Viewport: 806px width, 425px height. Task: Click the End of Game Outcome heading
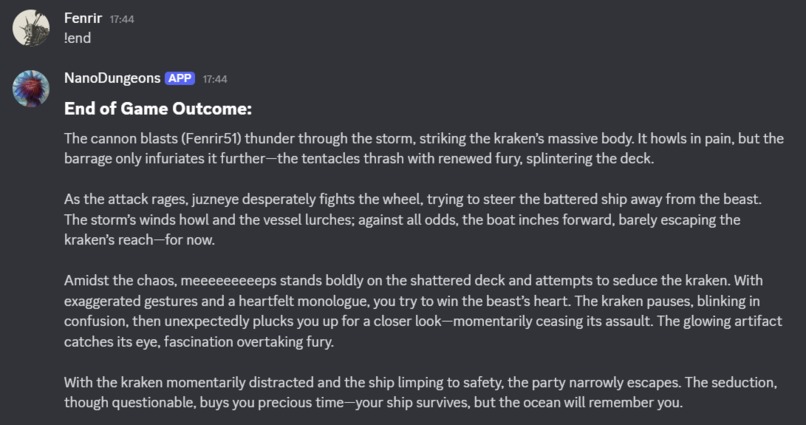(x=158, y=108)
